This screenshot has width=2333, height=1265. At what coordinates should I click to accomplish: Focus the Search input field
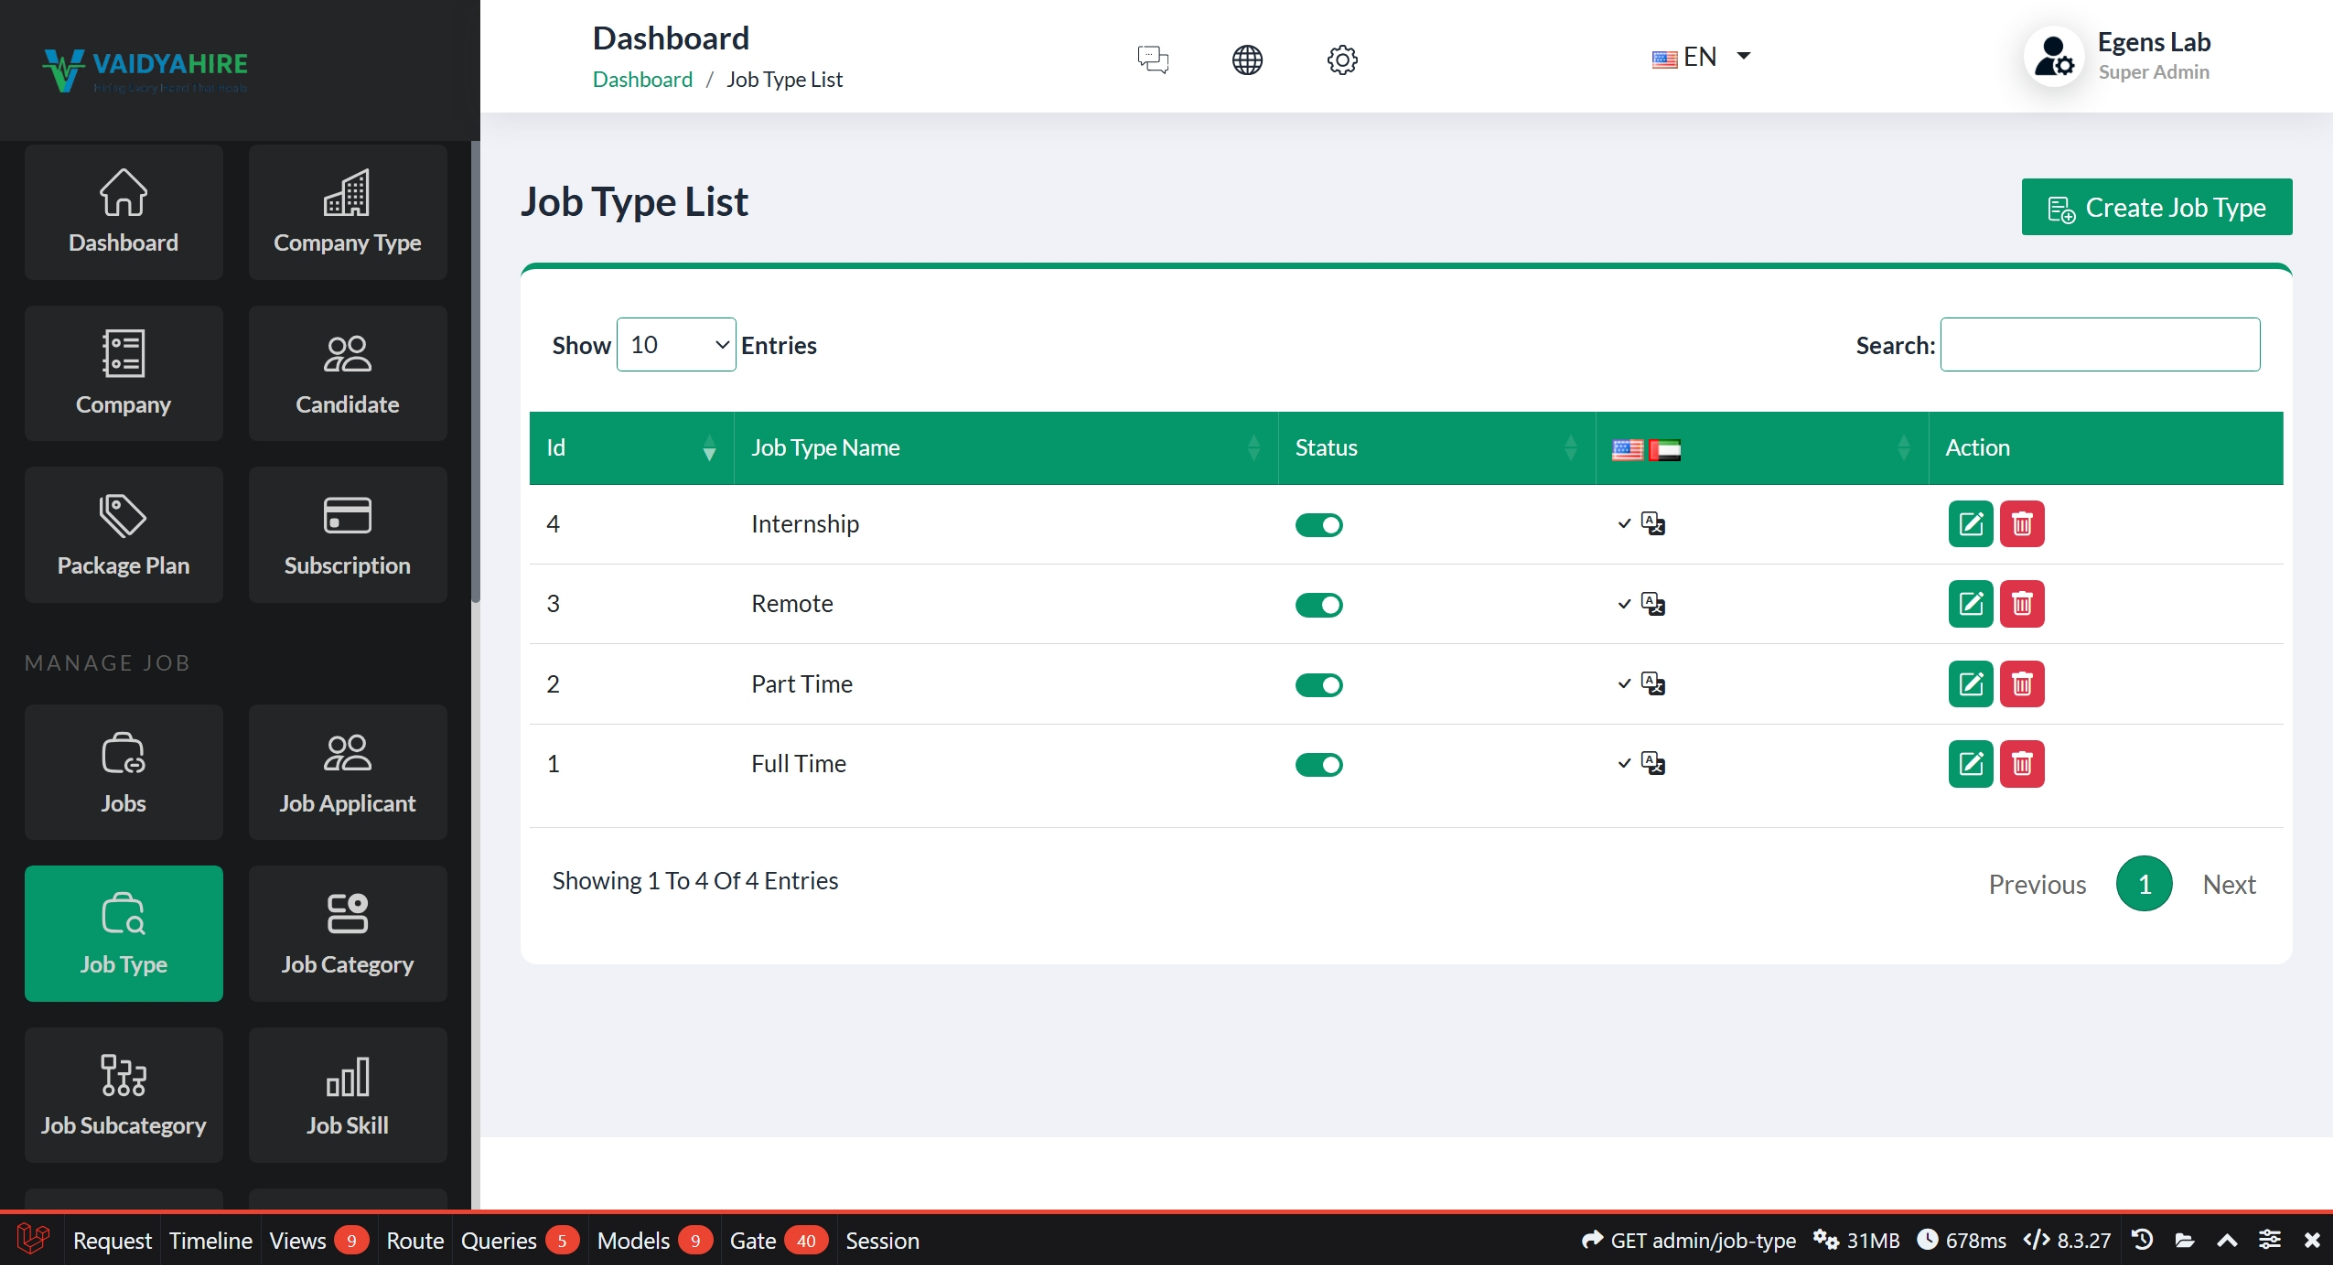[x=2099, y=345]
